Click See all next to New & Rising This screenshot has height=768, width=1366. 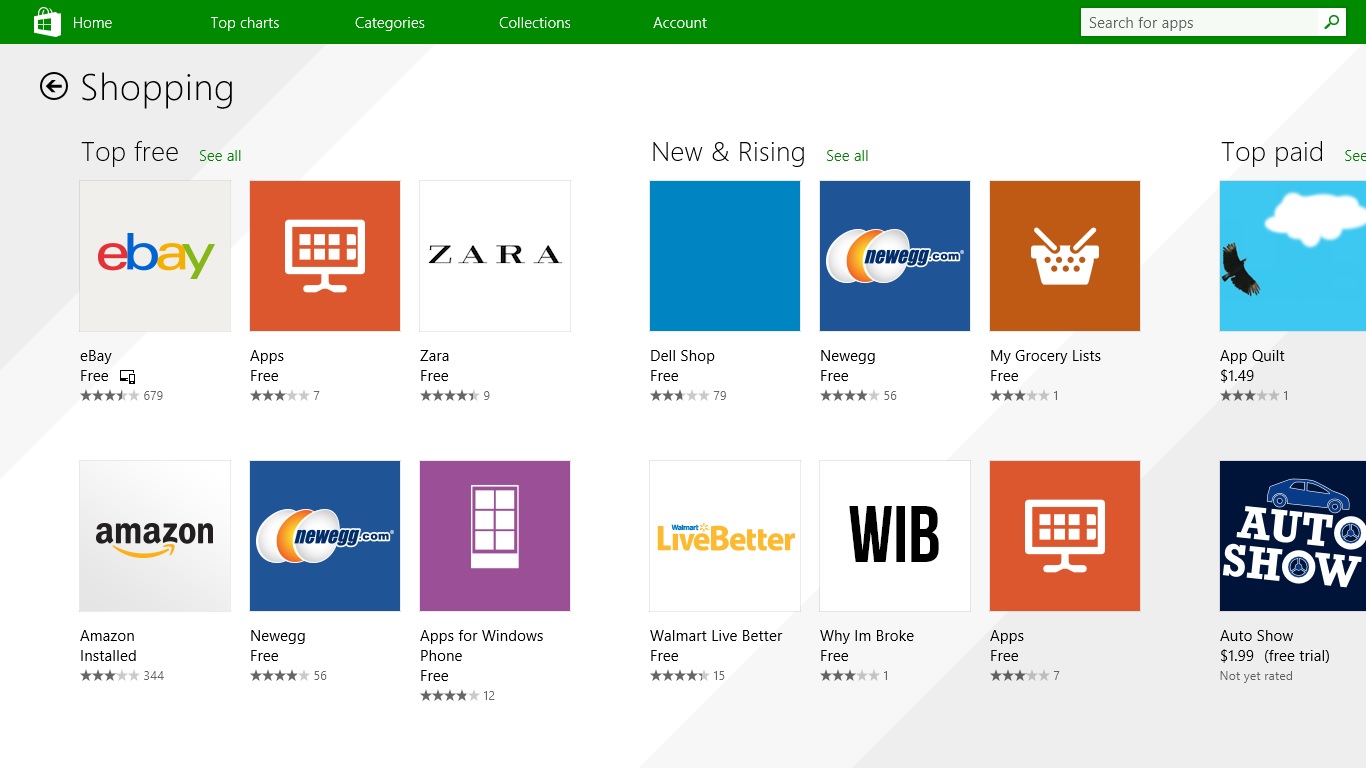point(847,155)
